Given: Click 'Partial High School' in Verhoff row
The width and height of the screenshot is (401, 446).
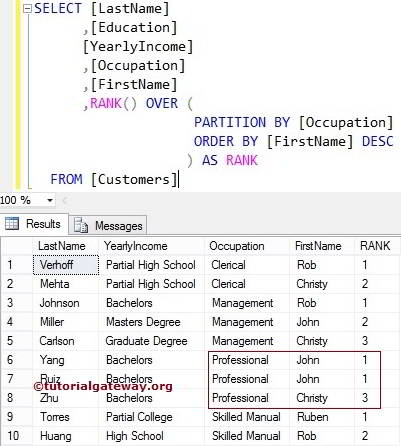Looking at the screenshot, I should pyautogui.click(x=151, y=265).
